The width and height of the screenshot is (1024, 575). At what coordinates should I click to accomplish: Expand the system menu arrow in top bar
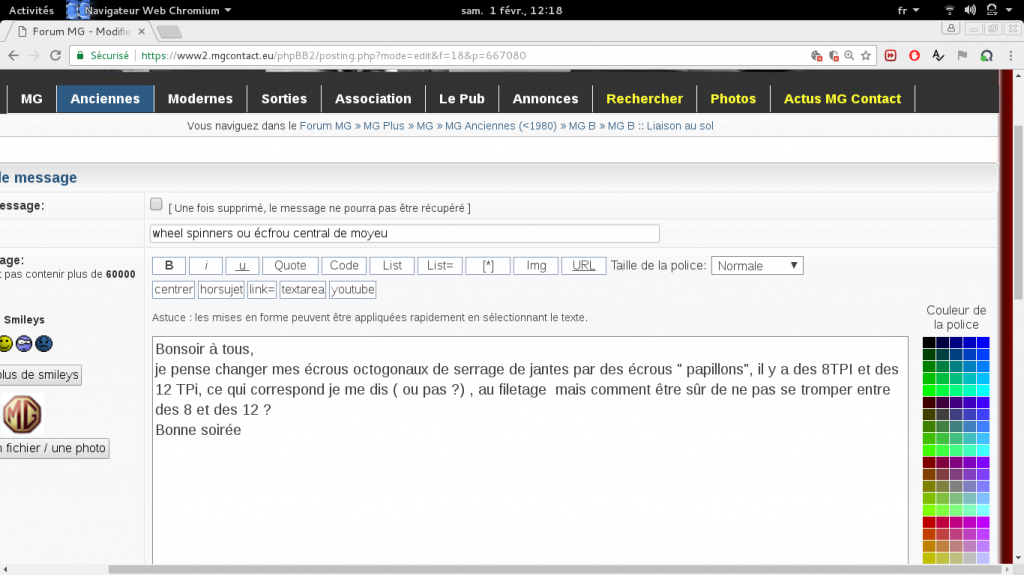pos(1009,10)
